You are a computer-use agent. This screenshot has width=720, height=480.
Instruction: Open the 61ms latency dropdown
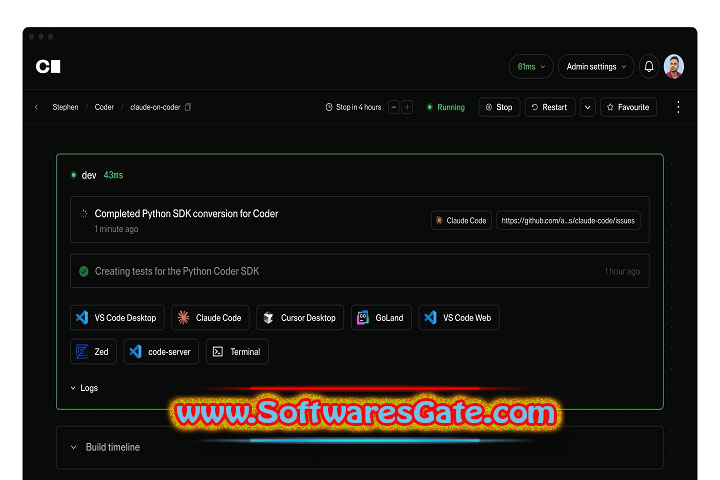(531, 67)
